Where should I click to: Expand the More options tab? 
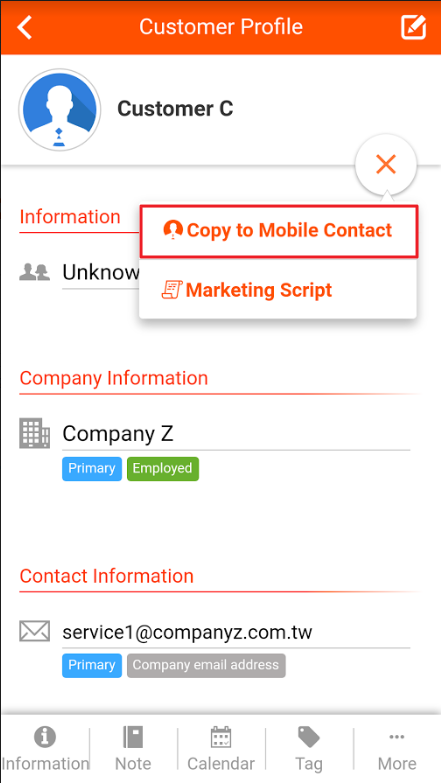tap(397, 749)
